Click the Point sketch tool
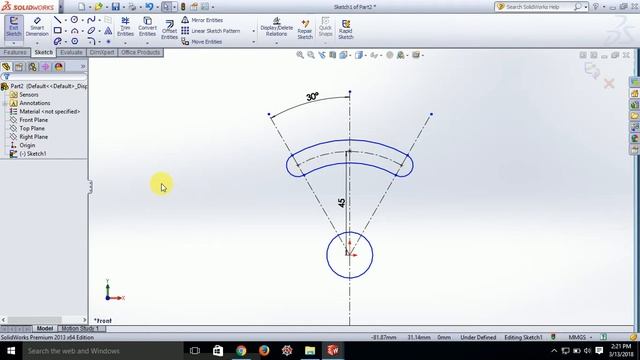This screenshot has width=640, height=360. pyautogui.click(x=108, y=41)
